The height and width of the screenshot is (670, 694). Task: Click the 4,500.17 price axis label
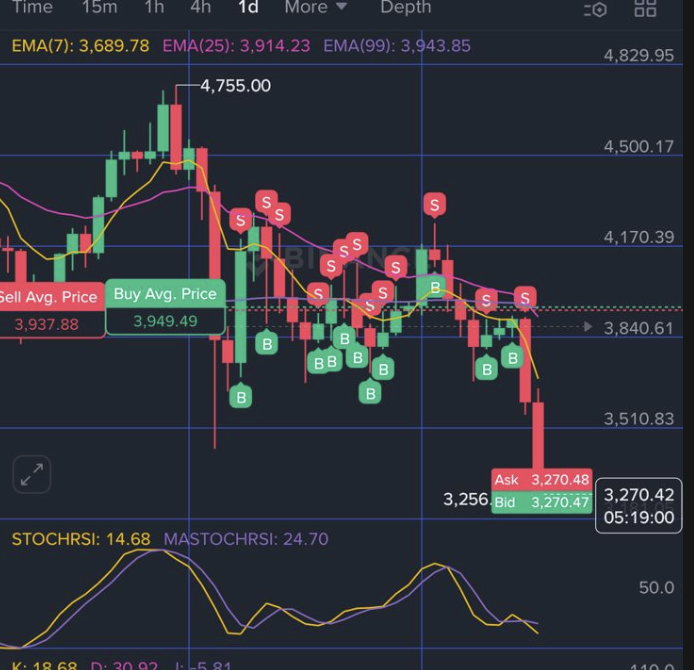pos(639,146)
